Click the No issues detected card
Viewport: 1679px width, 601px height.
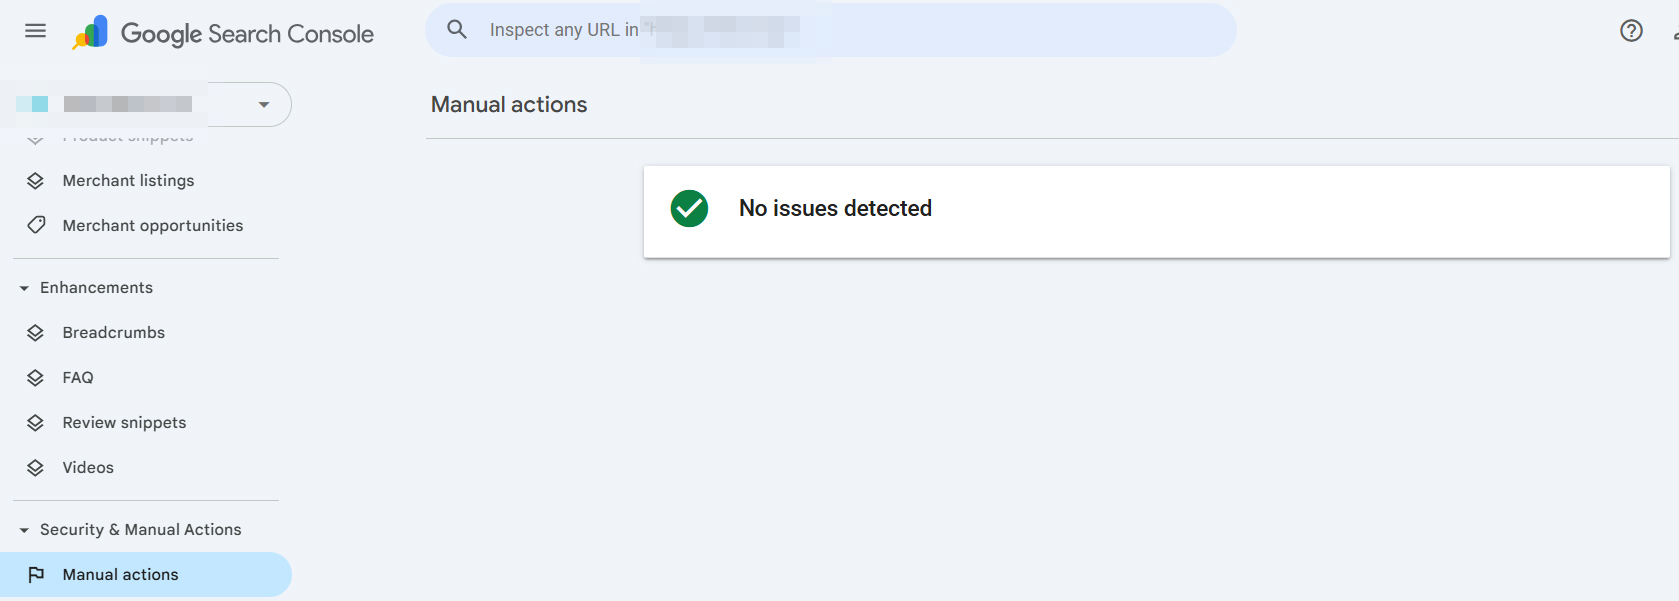1156,211
